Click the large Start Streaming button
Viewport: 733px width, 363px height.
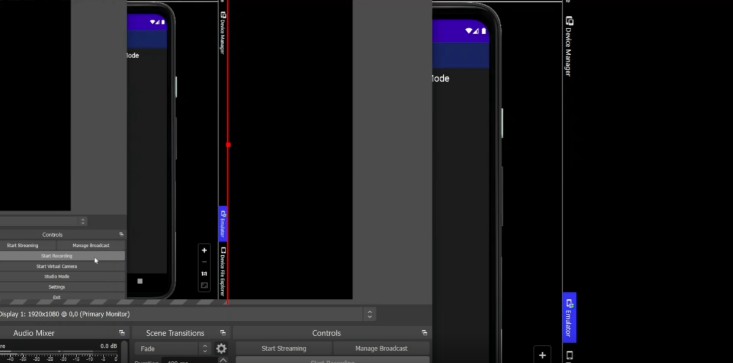284,349
